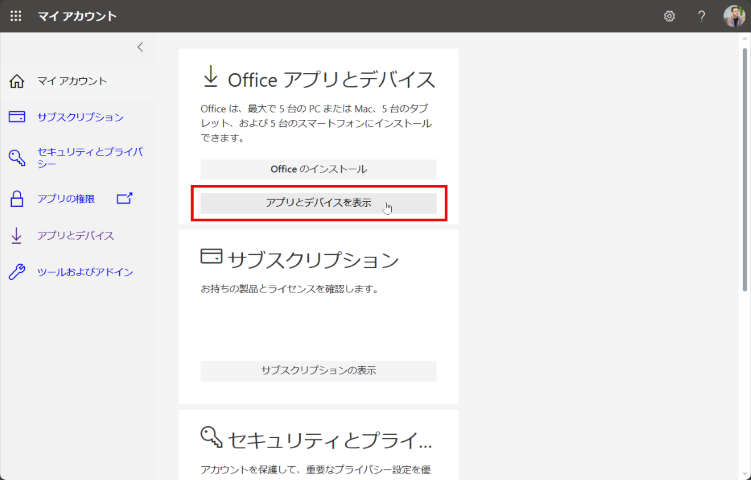Image resolution: width=751 pixels, height=480 pixels.
Task: Click the key icon in the sidebar
Action: 17,157
